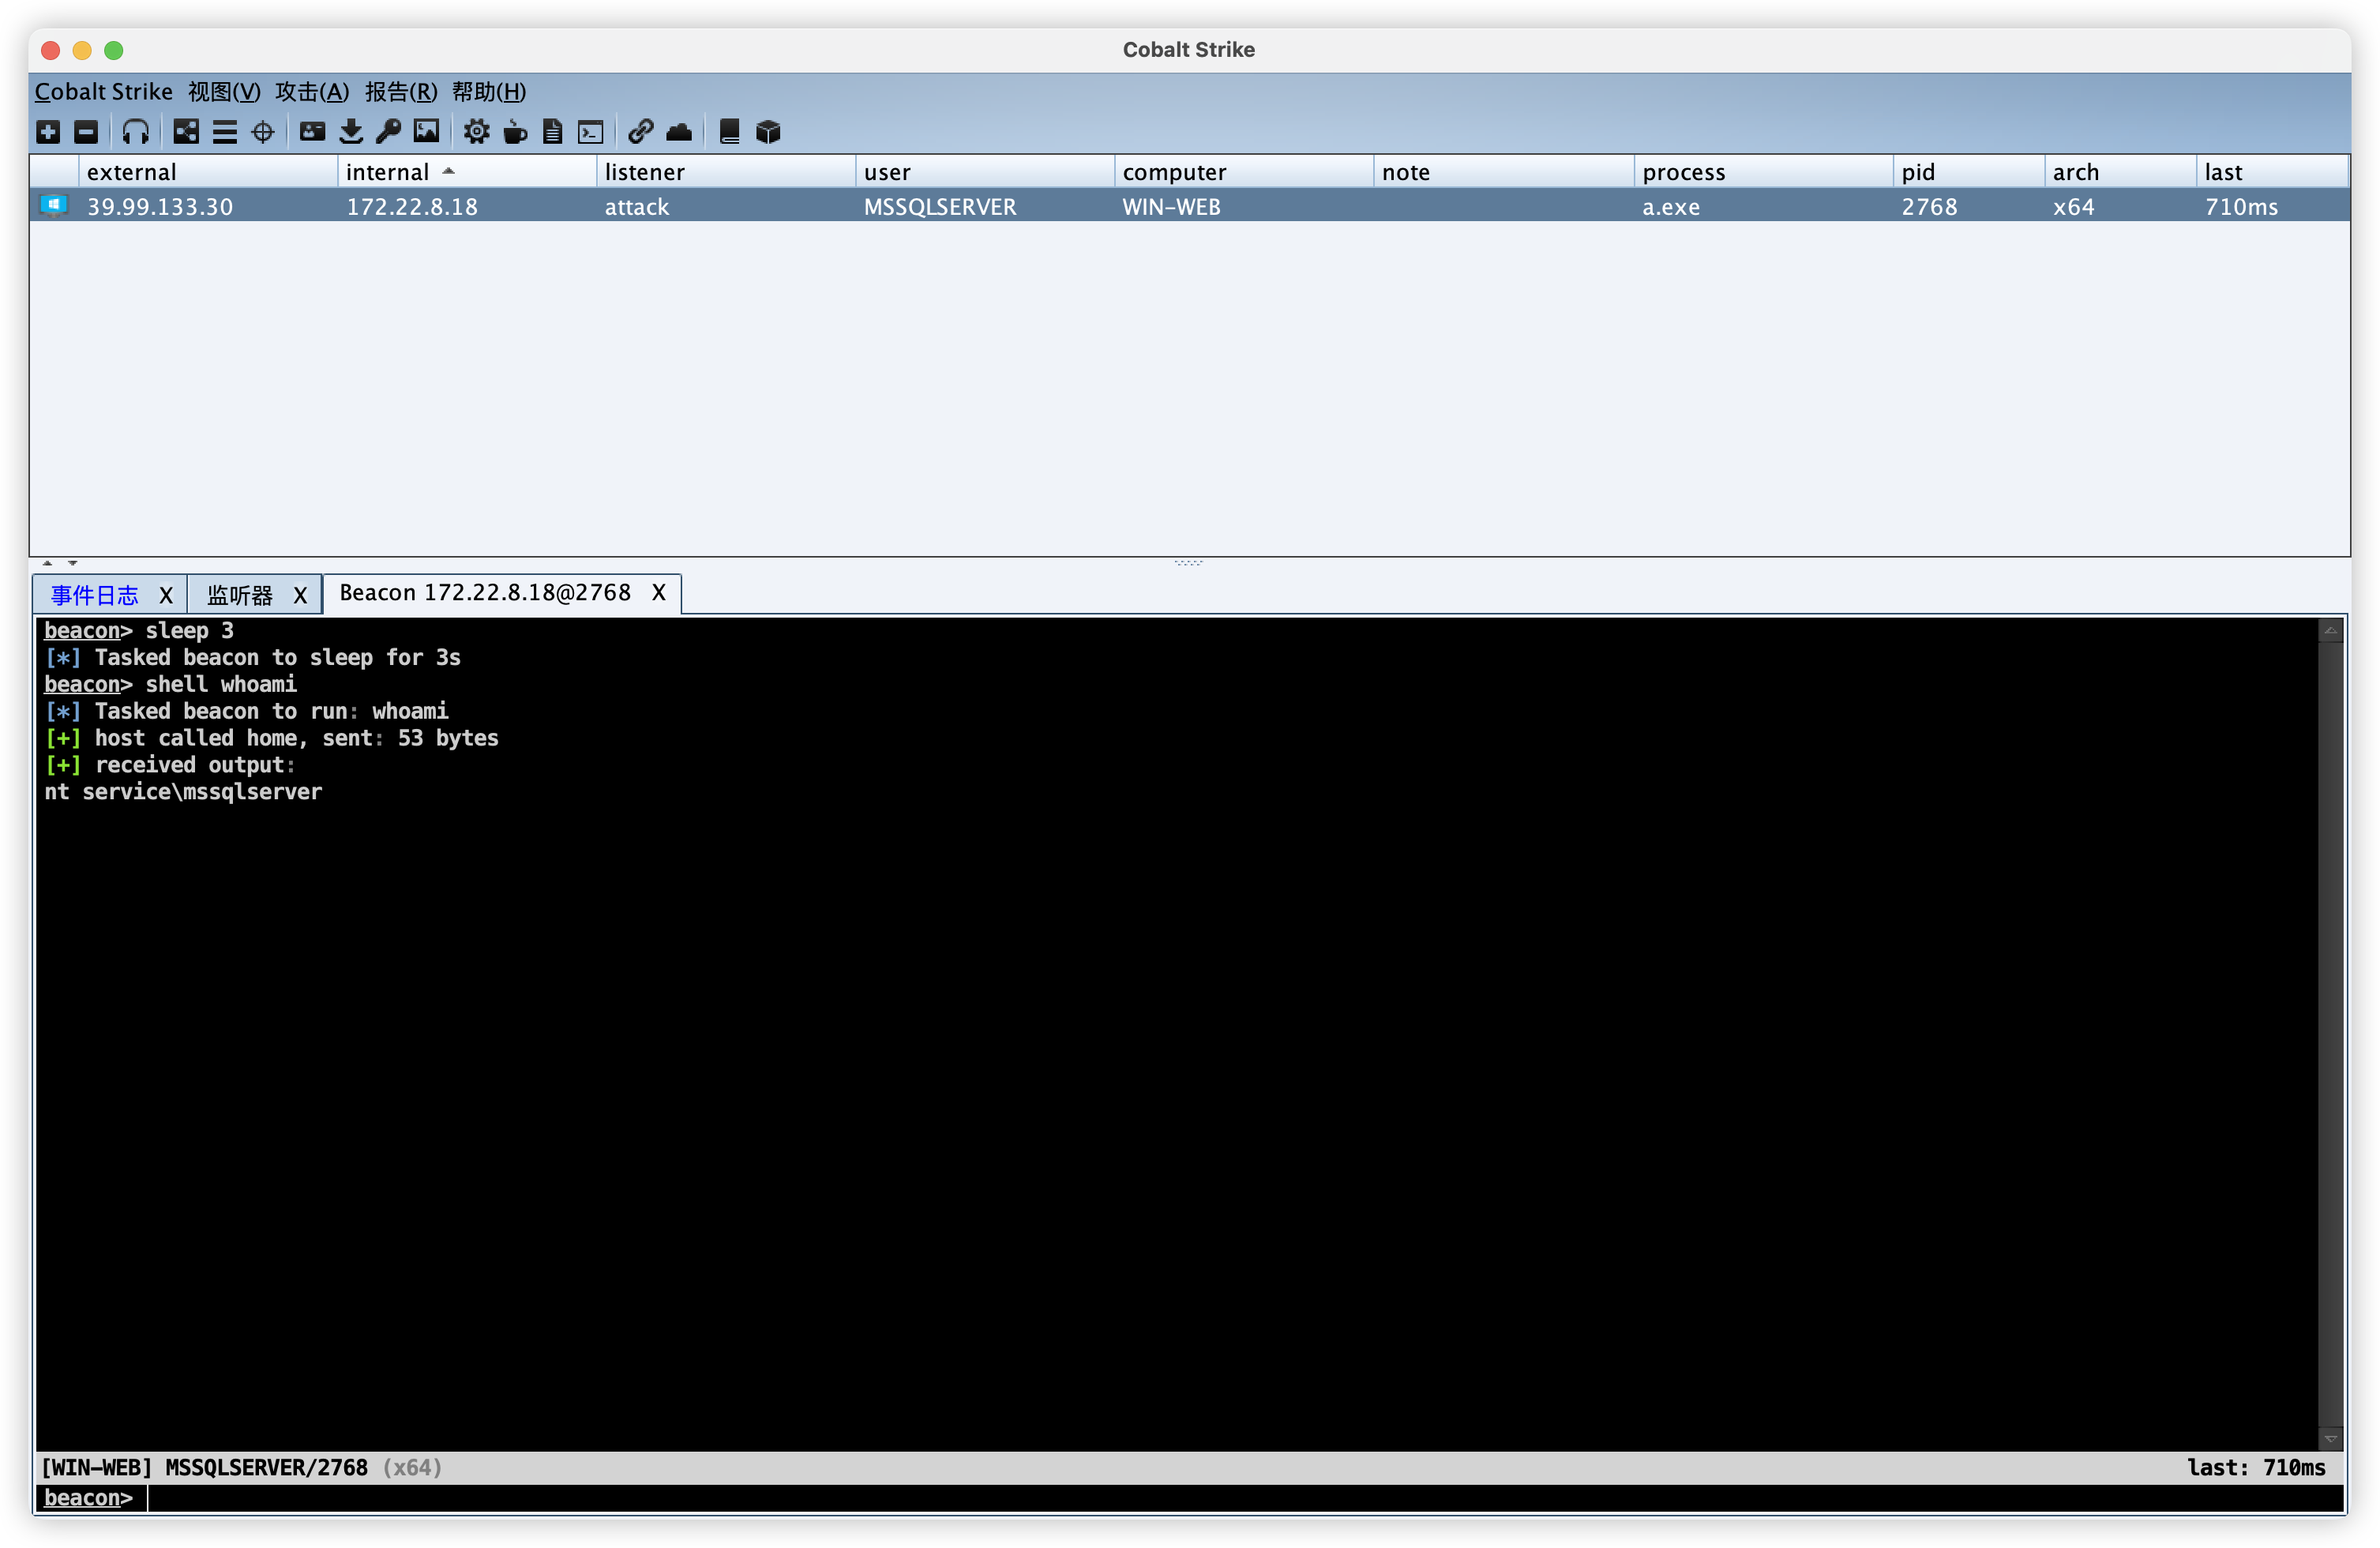Screen dimensions: 2380x1548
Task: Click the cloud manage web server icon
Action: pyautogui.click(x=679, y=132)
